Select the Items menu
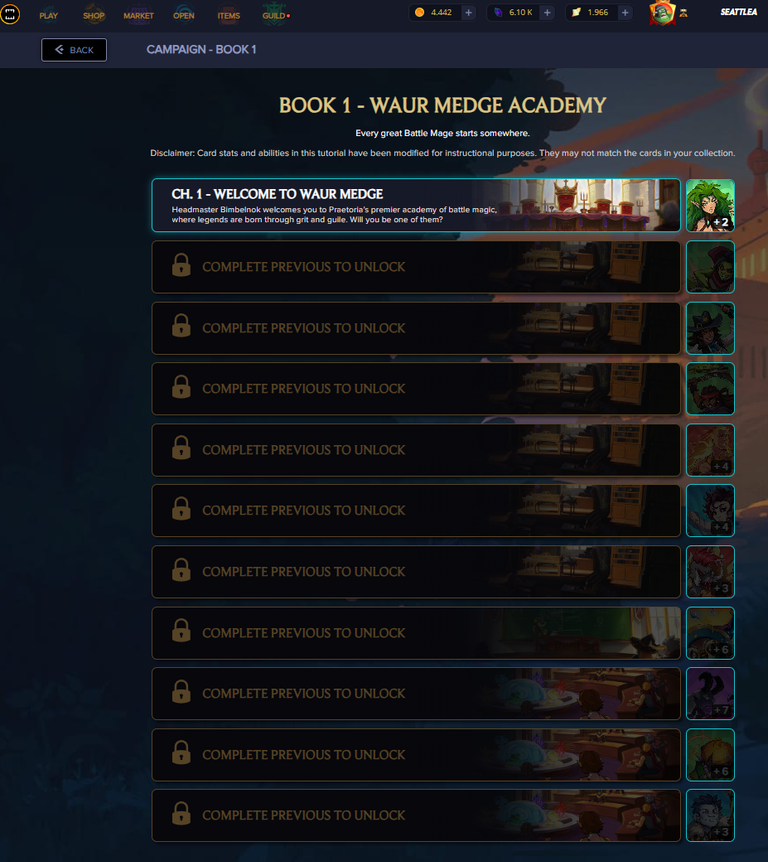This screenshot has width=768, height=862. (229, 15)
